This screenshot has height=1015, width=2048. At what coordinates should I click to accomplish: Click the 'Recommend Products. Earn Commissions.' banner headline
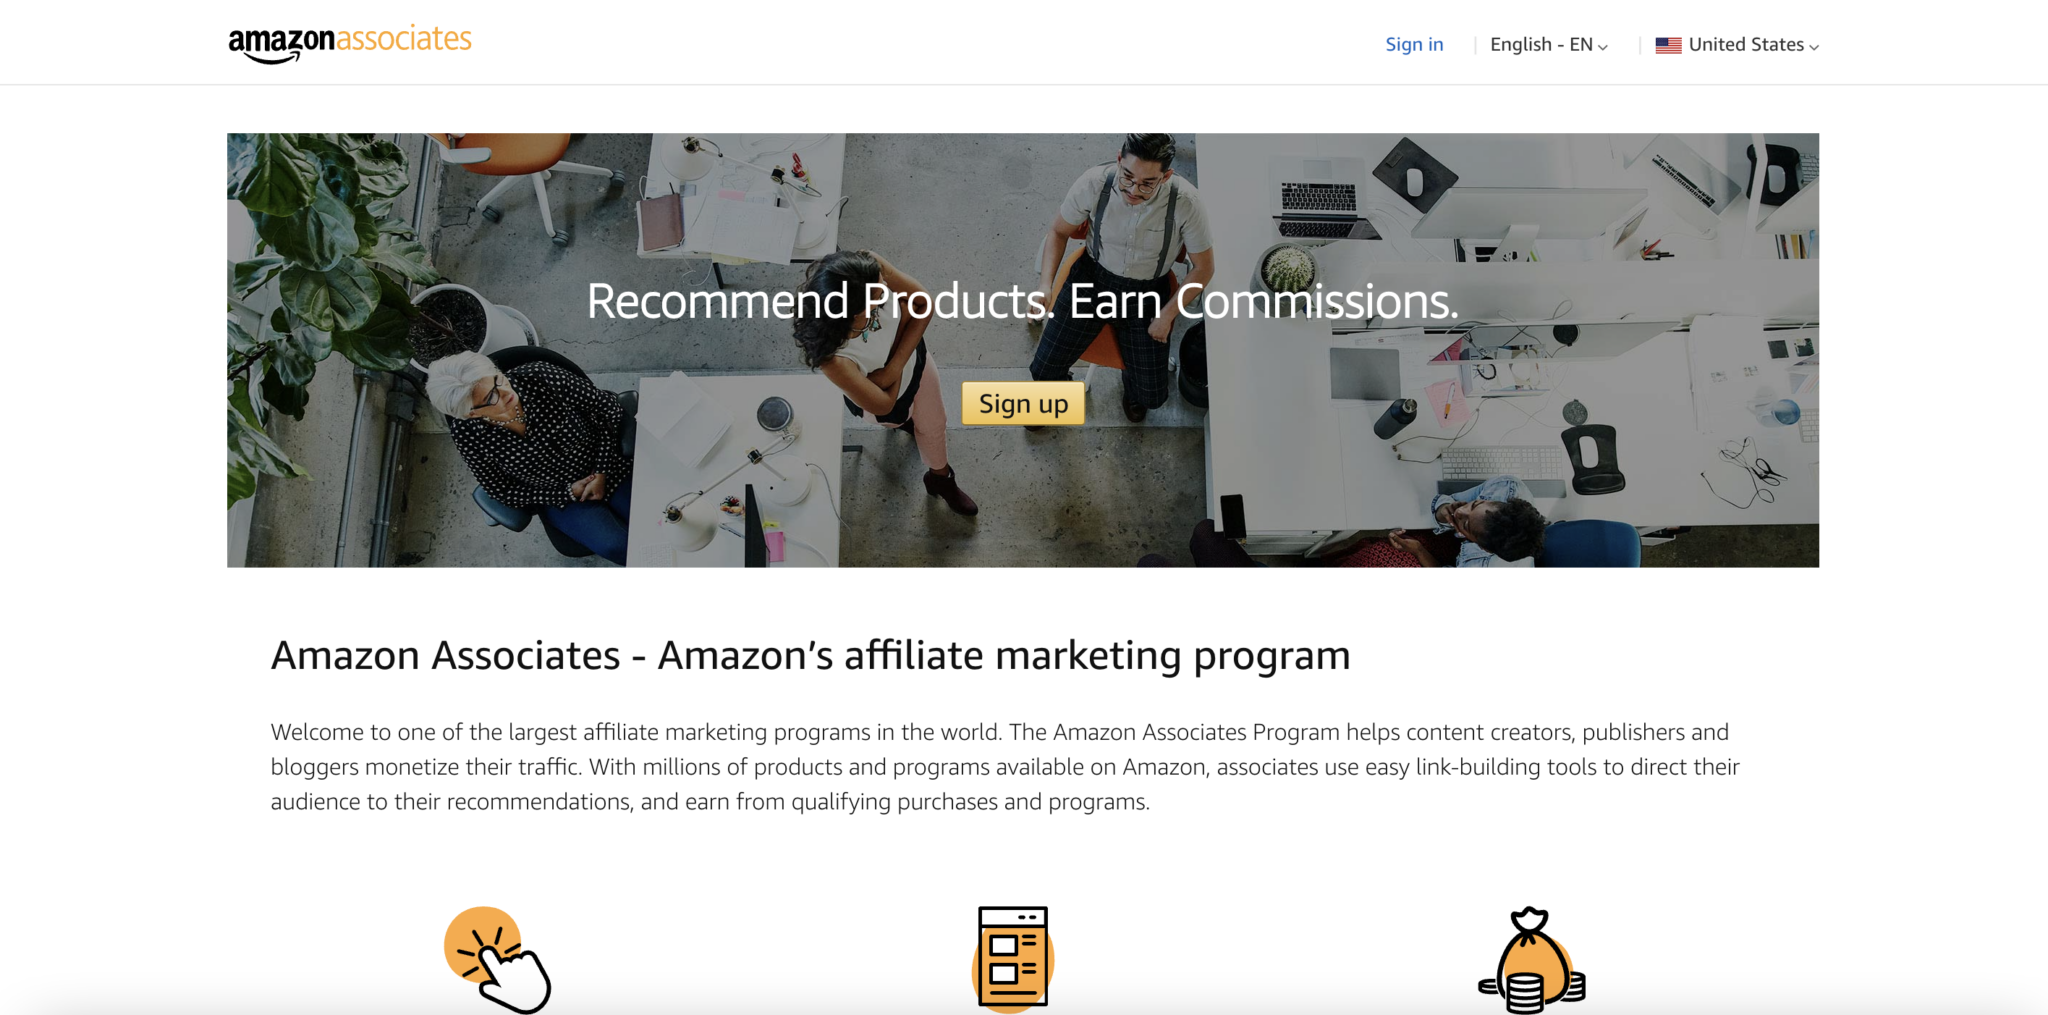pos(1022,301)
